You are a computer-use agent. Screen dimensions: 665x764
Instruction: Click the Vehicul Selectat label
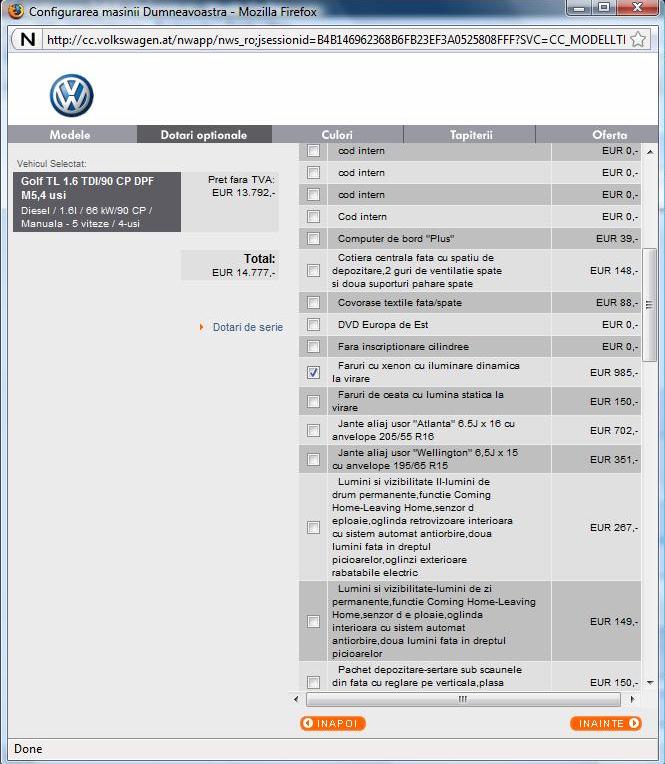pos(52,164)
